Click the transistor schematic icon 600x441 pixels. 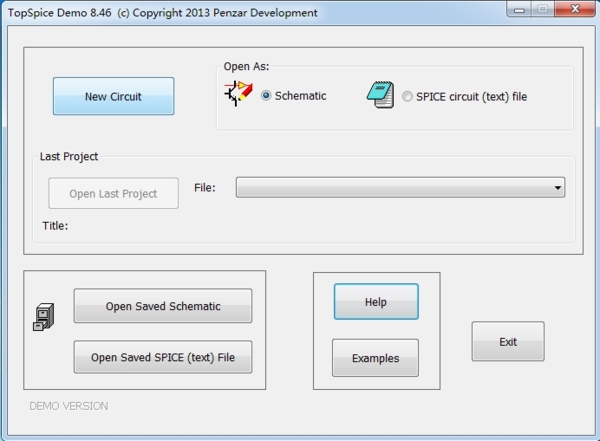coord(238,95)
